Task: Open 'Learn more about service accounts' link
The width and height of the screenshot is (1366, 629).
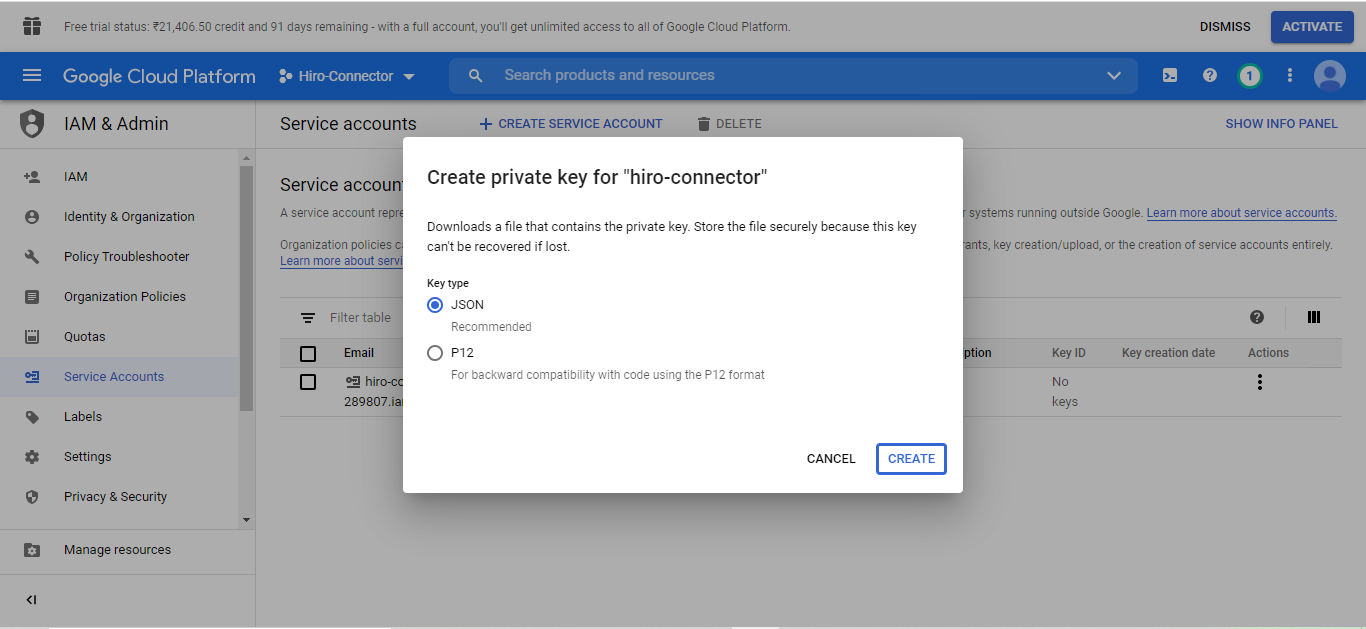Action: pos(1241,213)
